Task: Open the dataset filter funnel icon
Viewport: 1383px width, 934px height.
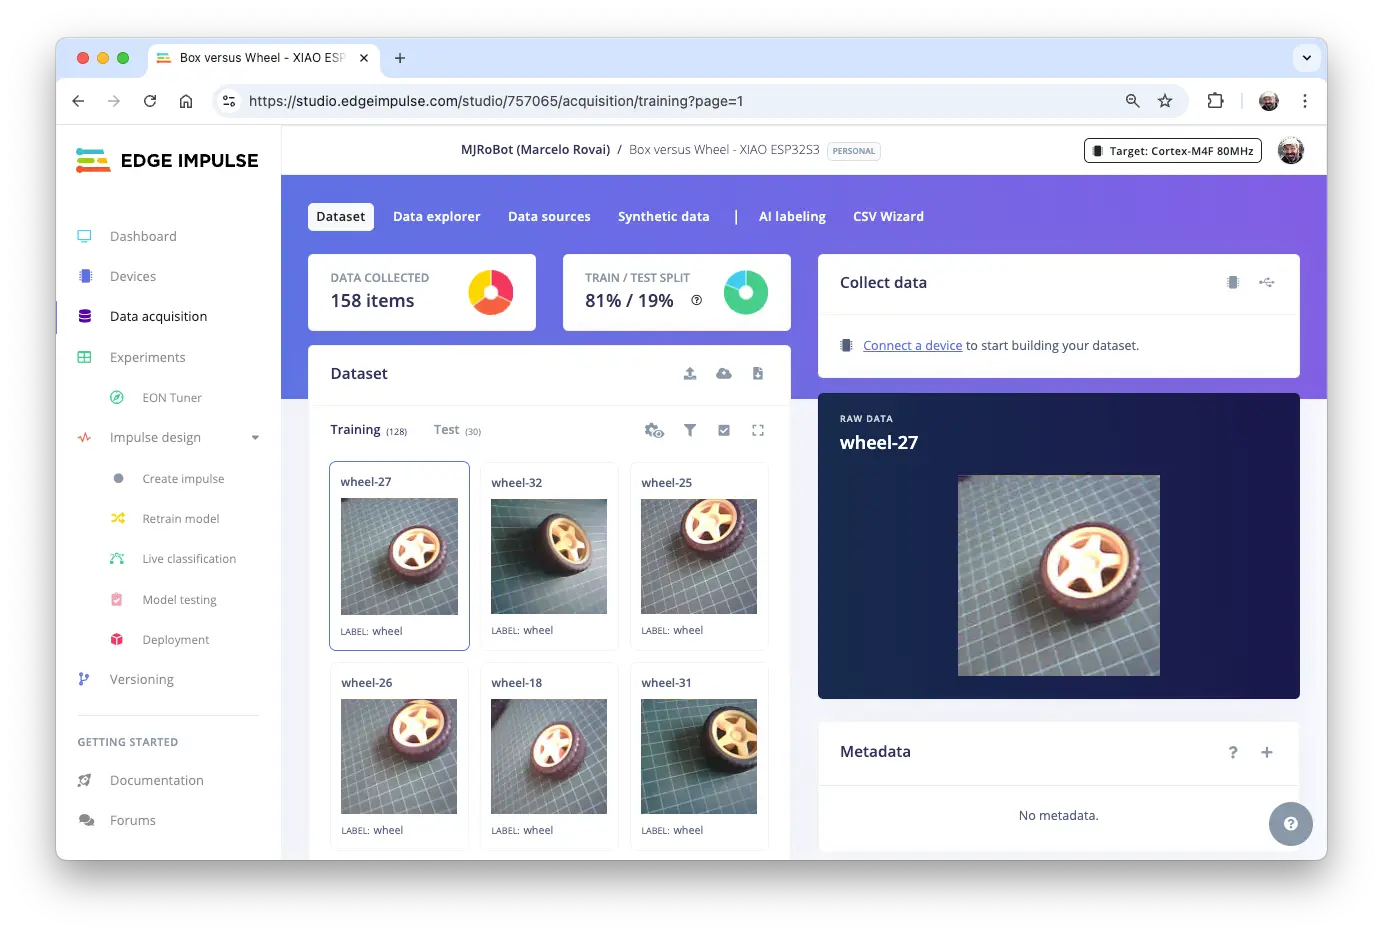Action: coord(690,430)
